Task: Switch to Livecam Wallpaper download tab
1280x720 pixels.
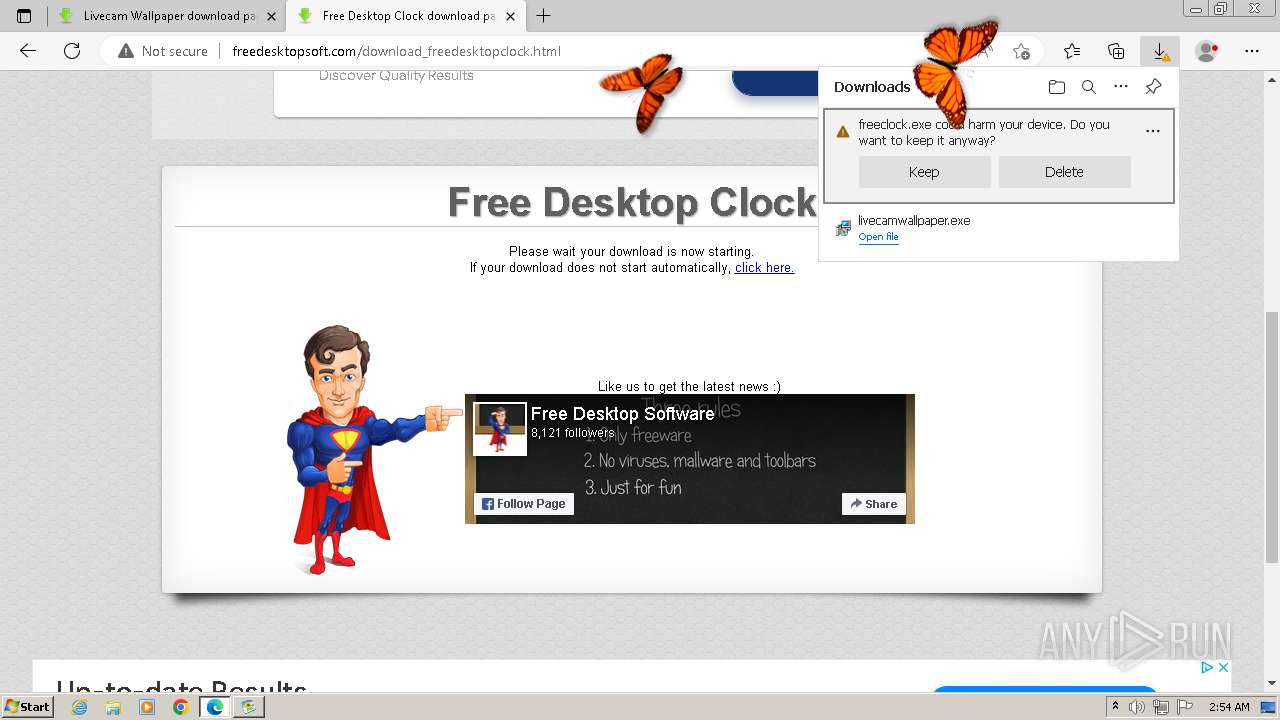Action: [x=166, y=16]
